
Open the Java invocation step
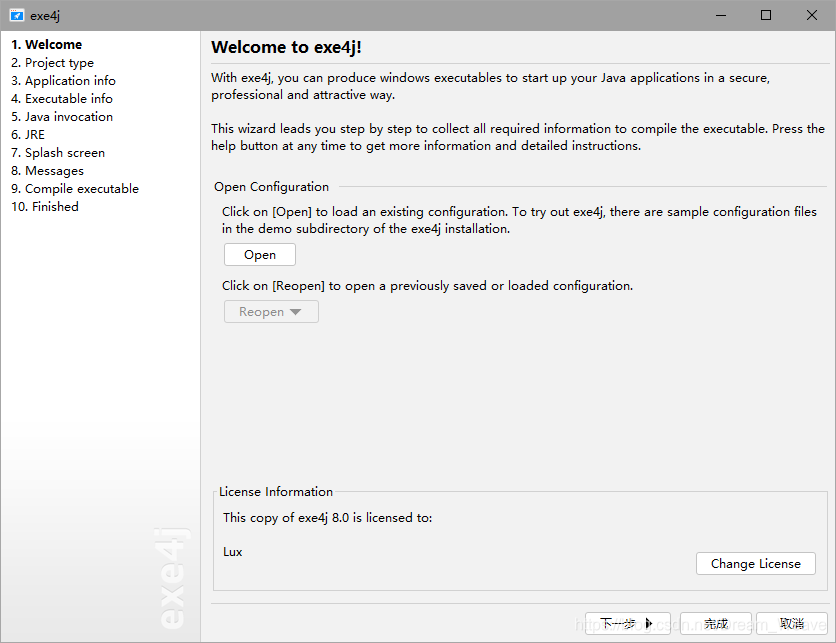[62, 117]
